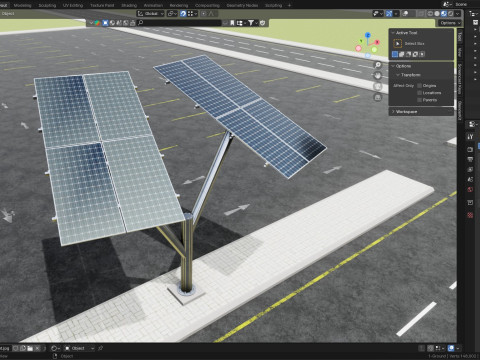Open the Output properties tab icon
The image size is (480, 360).
(470, 159)
